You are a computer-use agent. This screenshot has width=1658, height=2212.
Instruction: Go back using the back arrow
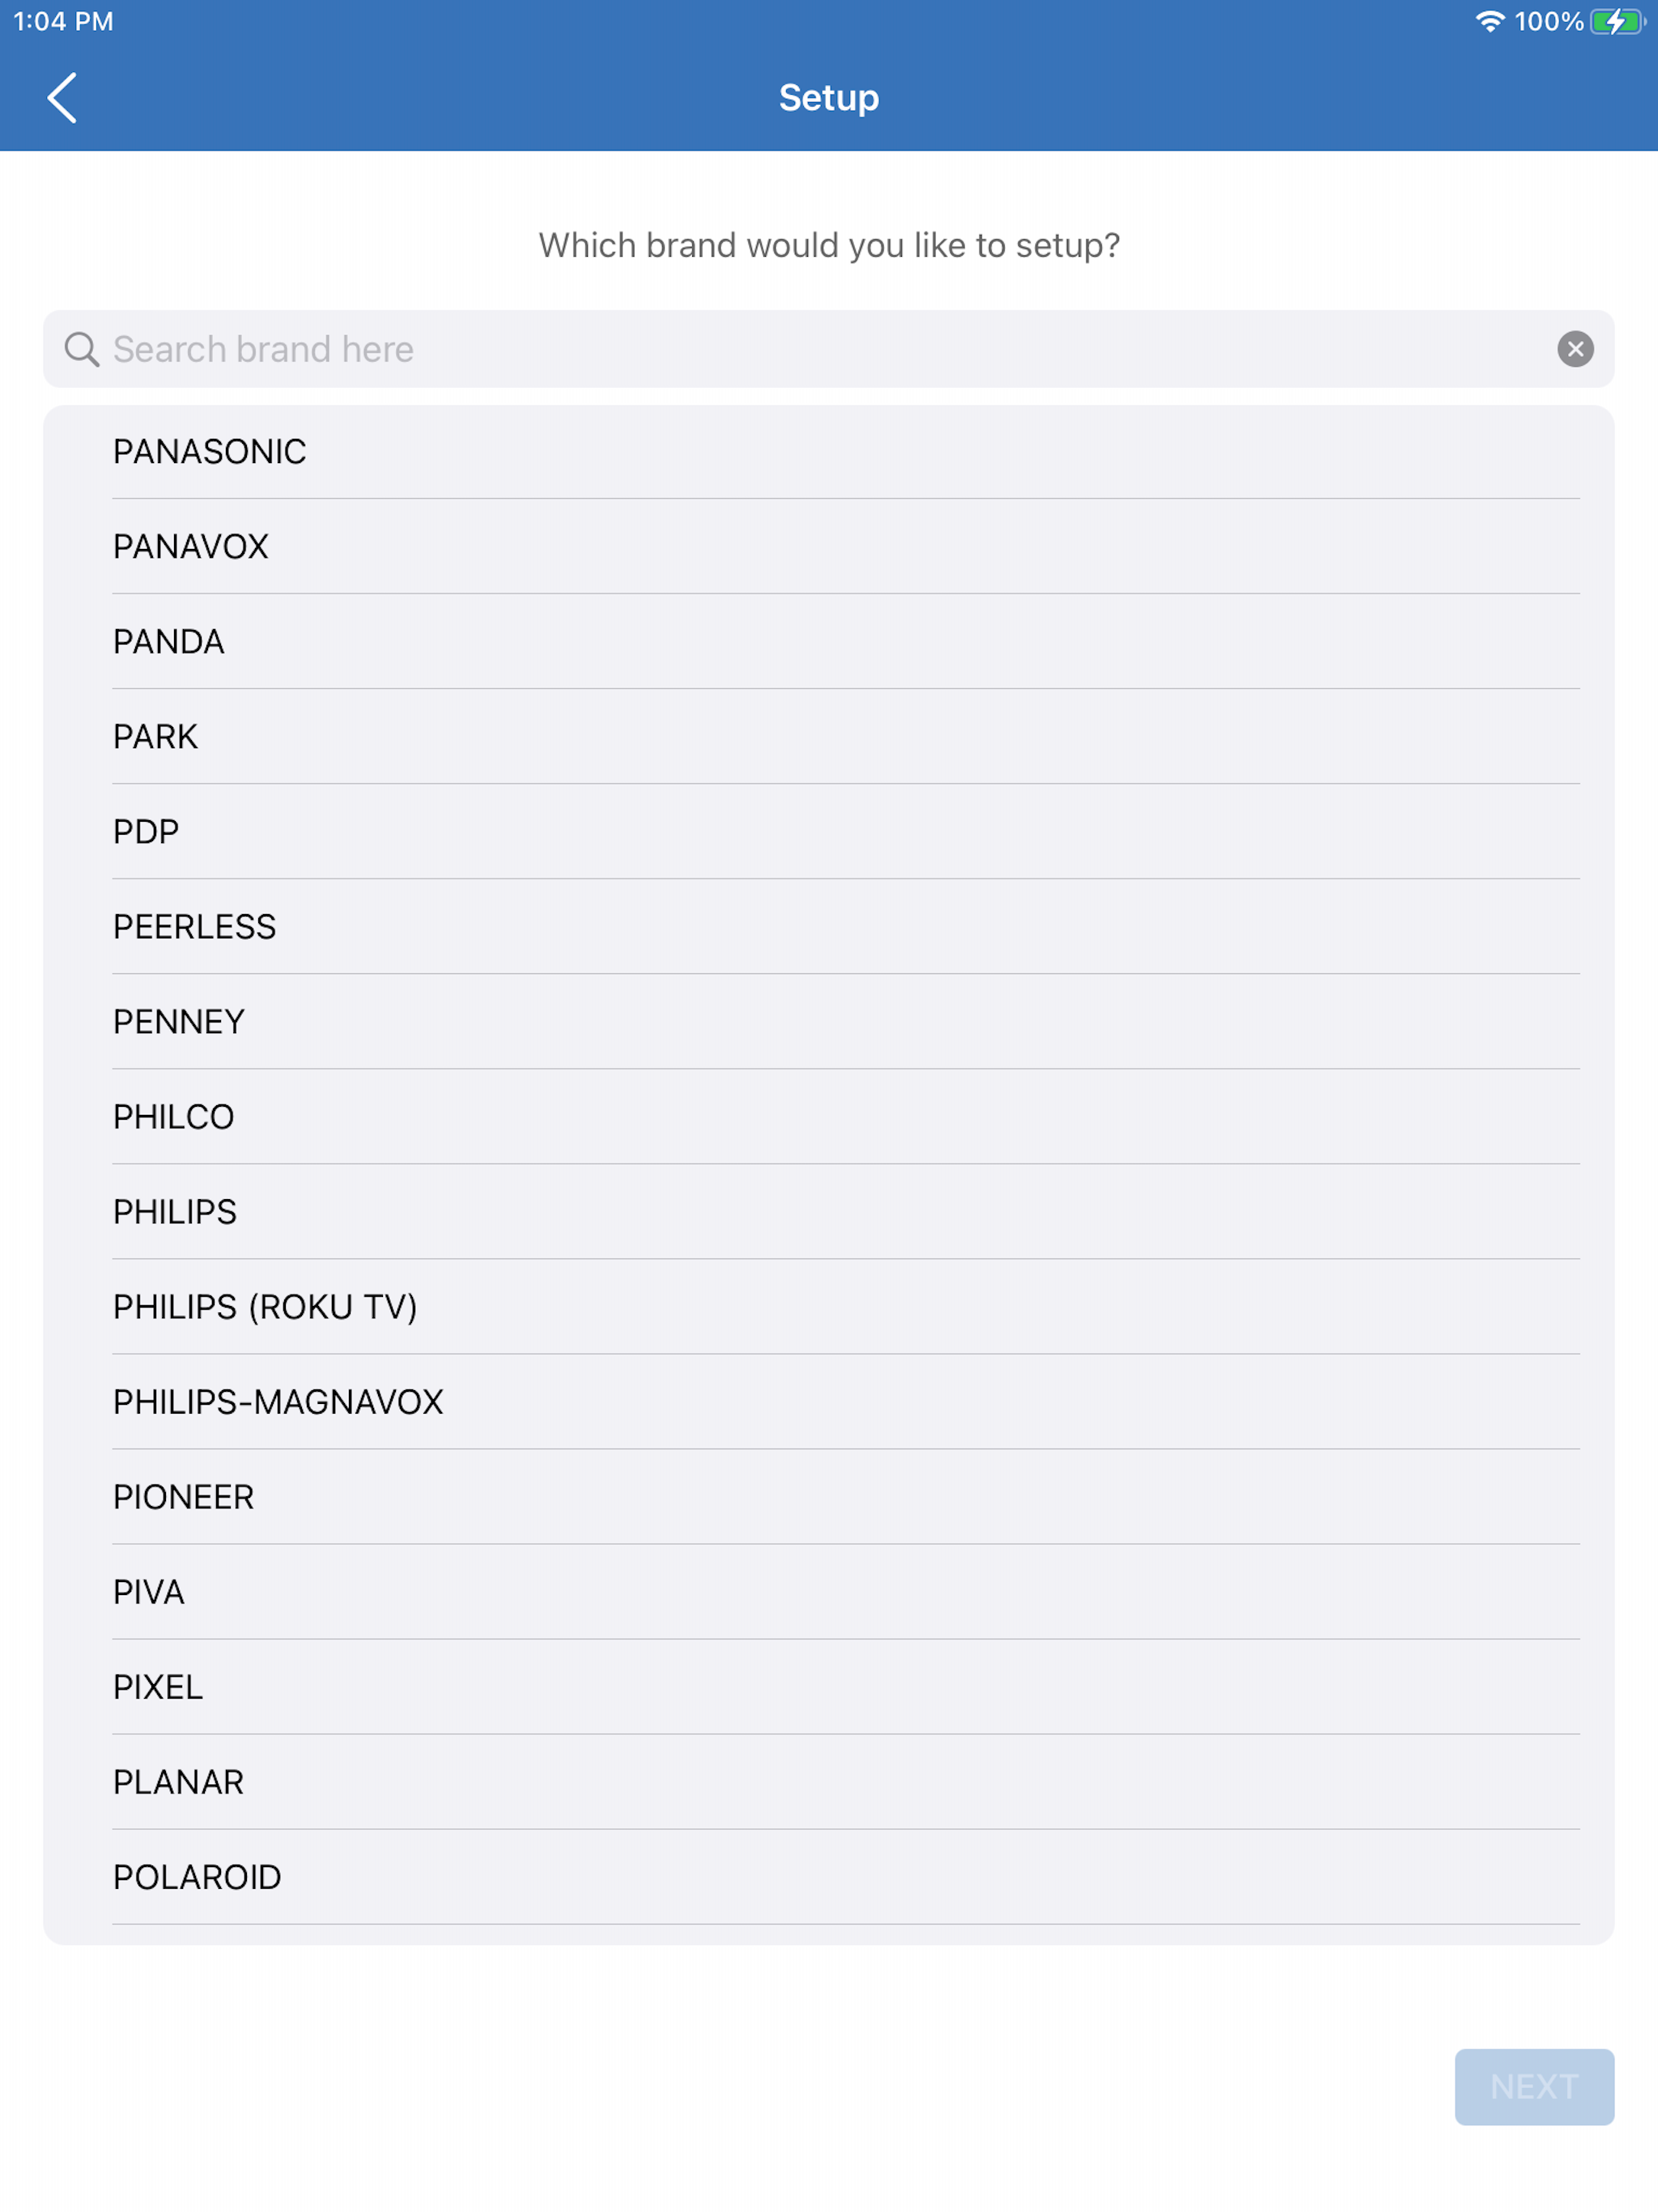(62, 98)
